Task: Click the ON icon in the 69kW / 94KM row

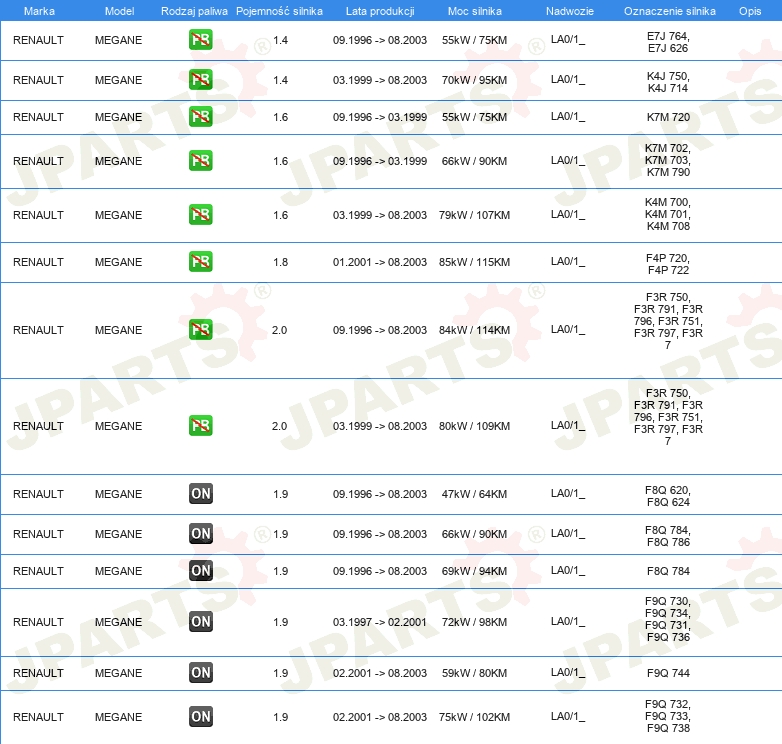Action: pyautogui.click(x=201, y=571)
